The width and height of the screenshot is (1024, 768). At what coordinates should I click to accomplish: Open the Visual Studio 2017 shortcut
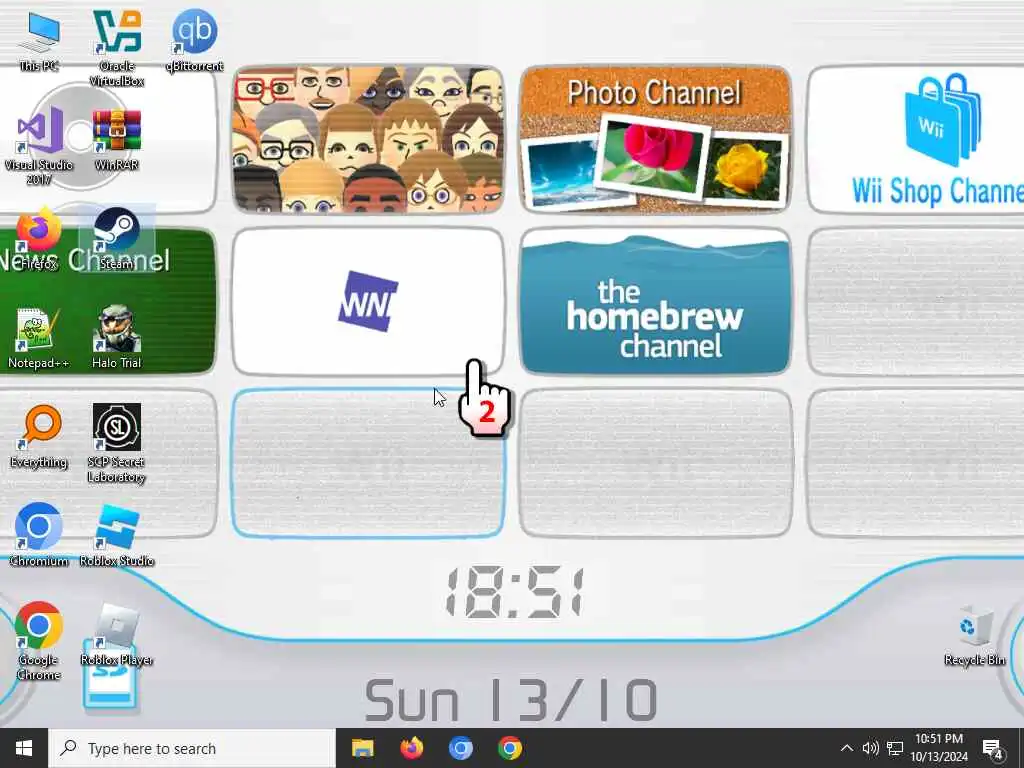[x=39, y=146]
